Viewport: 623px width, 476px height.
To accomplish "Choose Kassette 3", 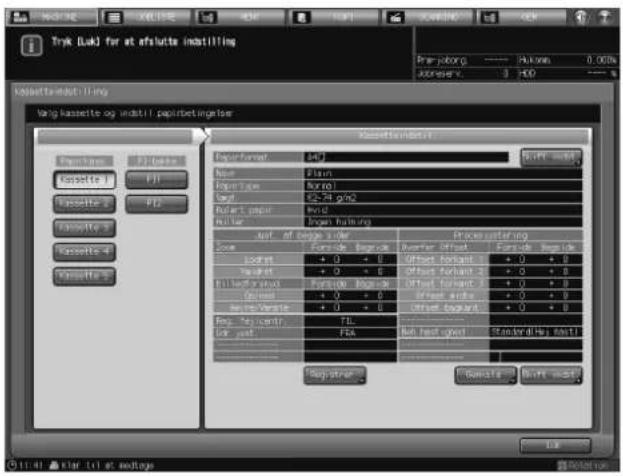I will click(84, 228).
